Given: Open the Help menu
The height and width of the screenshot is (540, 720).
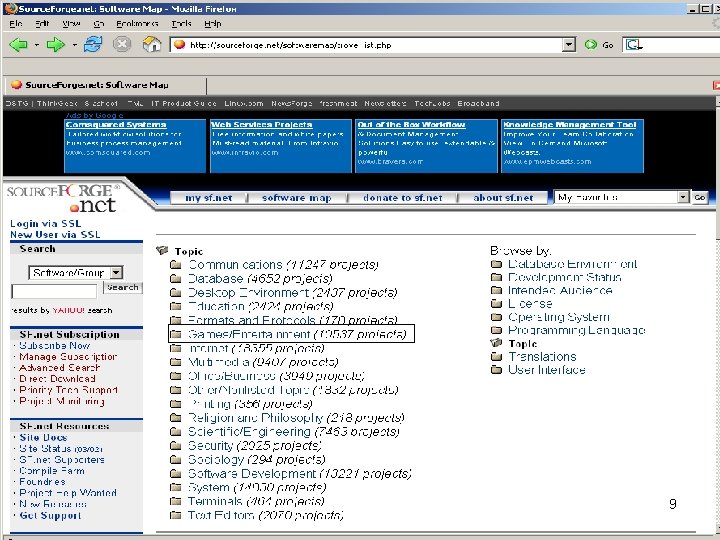Looking at the screenshot, I should (x=213, y=23).
